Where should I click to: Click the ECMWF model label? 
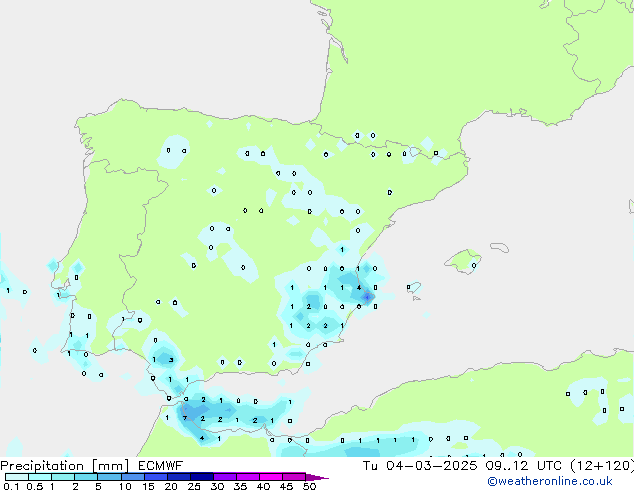click(160, 466)
